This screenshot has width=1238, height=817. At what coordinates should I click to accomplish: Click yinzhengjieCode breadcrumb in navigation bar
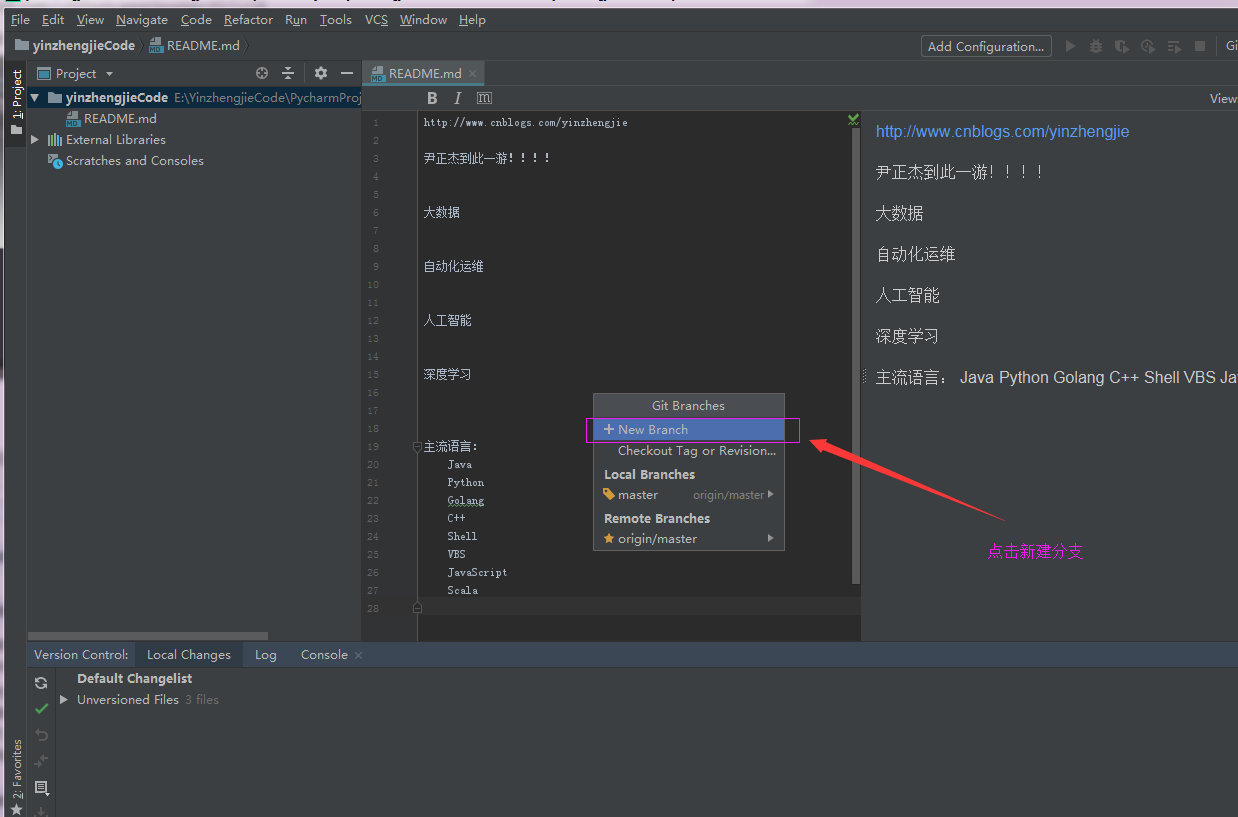(83, 46)
